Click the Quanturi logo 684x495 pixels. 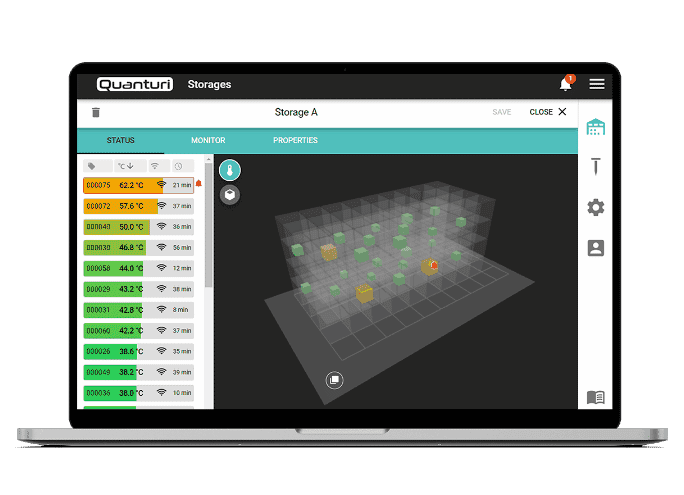135,84
